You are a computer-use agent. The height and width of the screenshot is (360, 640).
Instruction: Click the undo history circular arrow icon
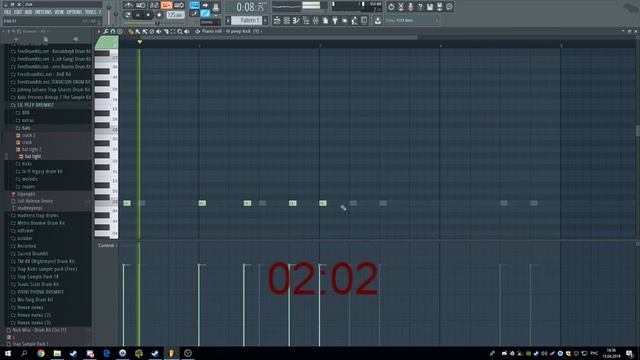coord(391,7)
